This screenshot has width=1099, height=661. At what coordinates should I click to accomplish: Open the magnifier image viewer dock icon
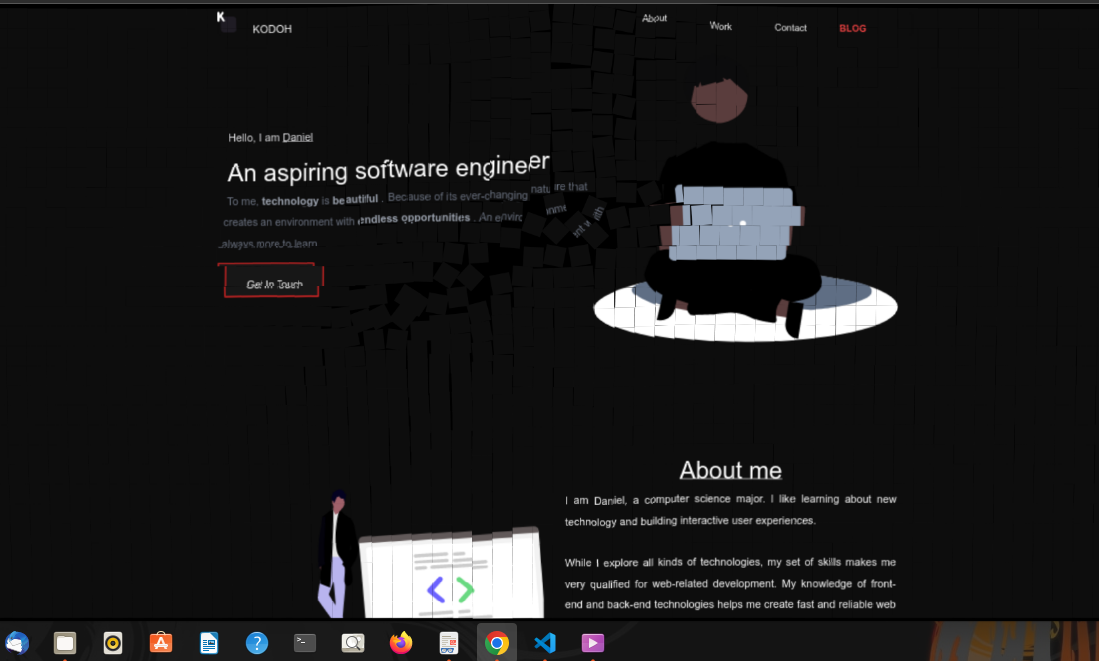click(353, 643)
